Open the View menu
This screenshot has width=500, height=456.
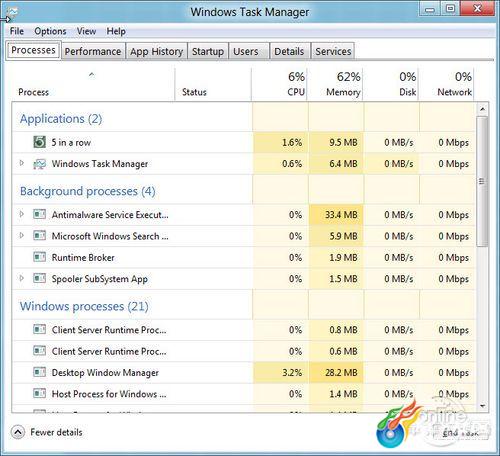coord(86,31)
